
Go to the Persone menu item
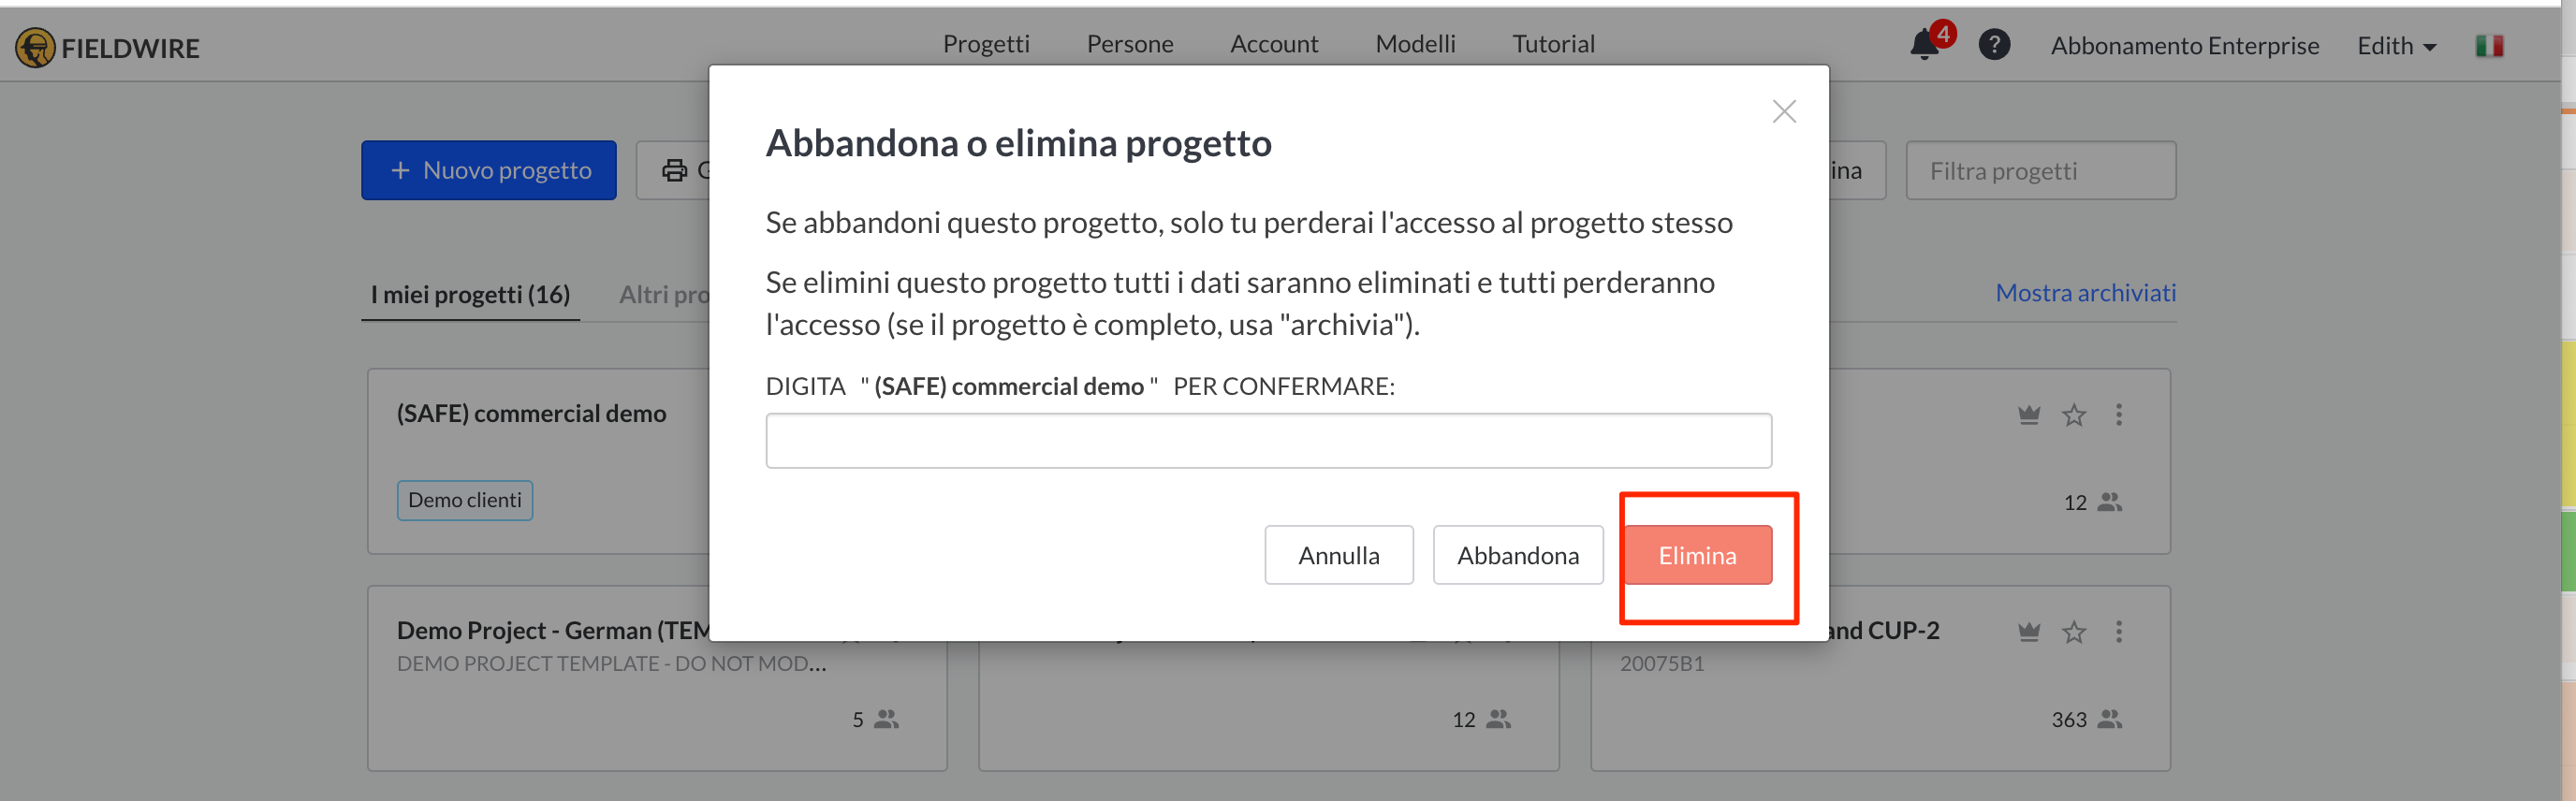coord(1130,44)
